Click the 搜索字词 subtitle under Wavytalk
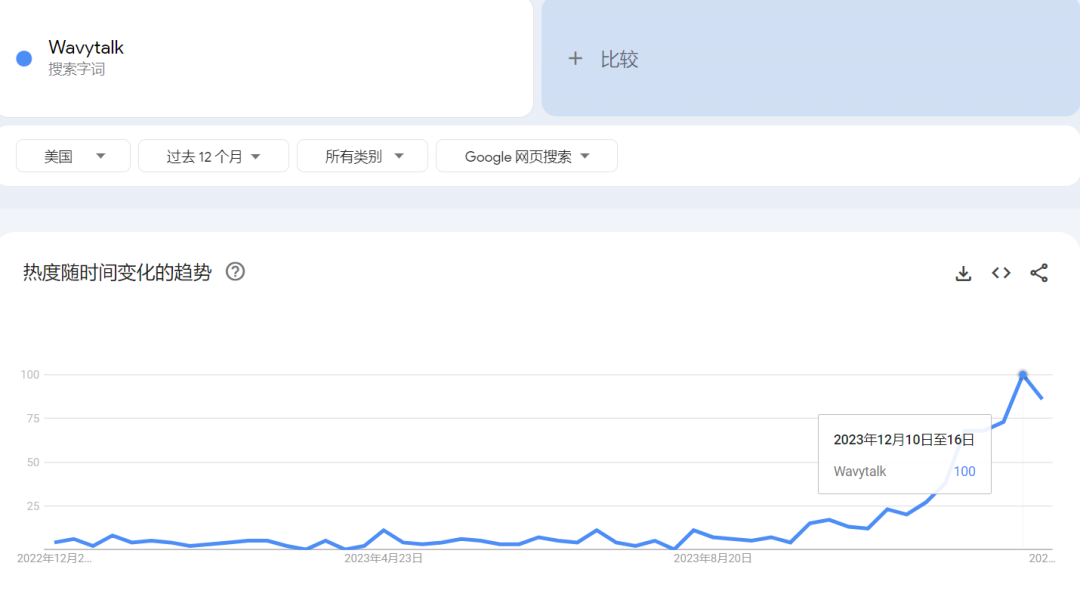1080x600 pixels. pos(76,70)
